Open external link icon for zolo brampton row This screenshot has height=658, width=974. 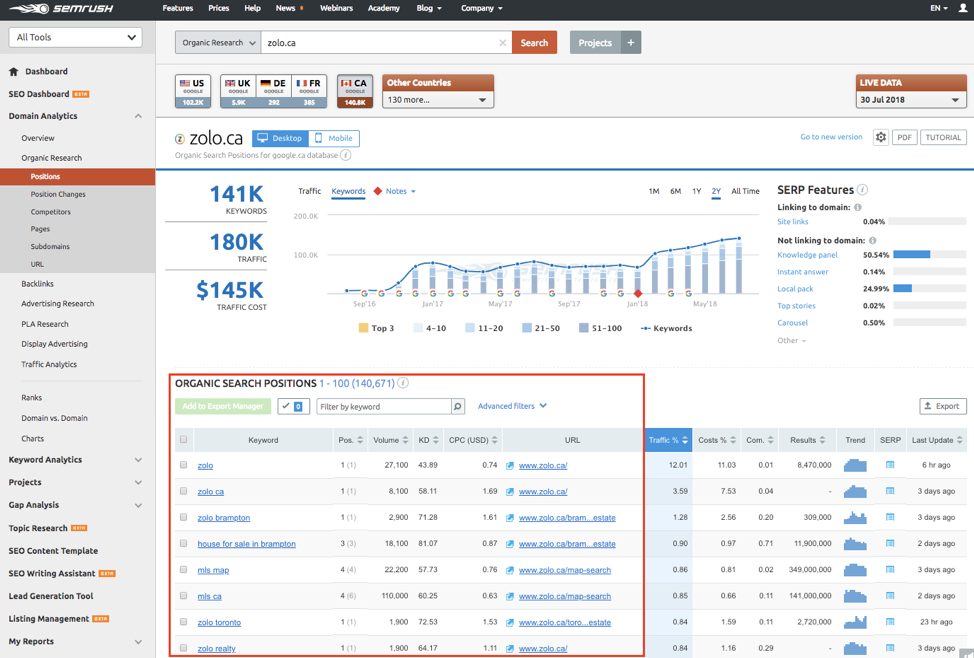pos(510,518)
